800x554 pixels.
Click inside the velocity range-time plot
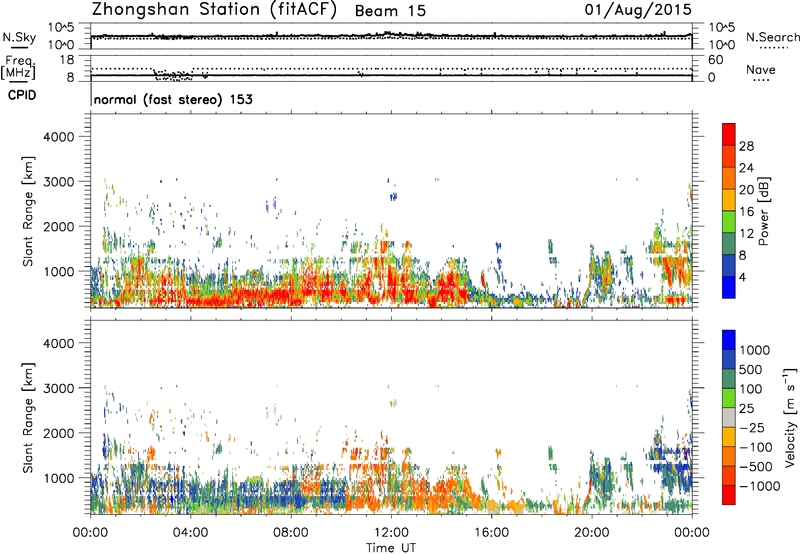(391, 417)
